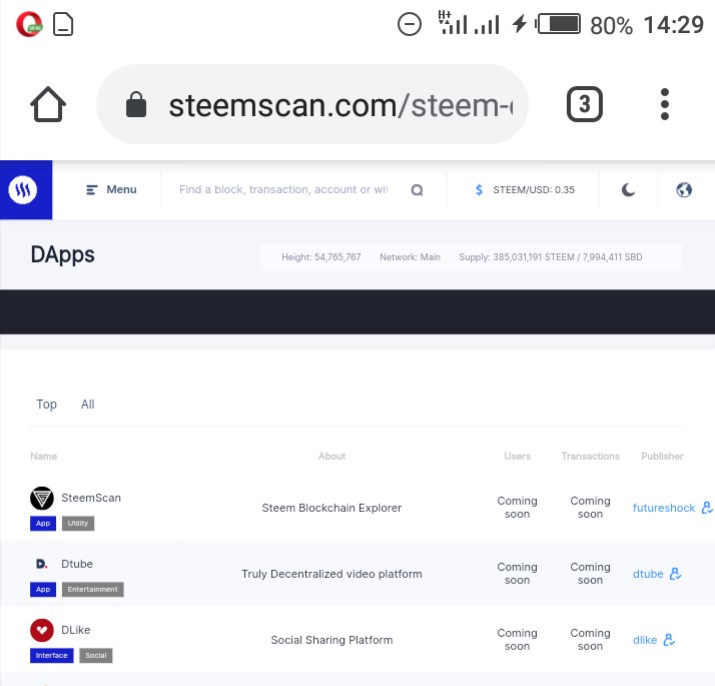Click the search magnifier icon
Screen dimensions: 715x686
click(x=417, y=190)
